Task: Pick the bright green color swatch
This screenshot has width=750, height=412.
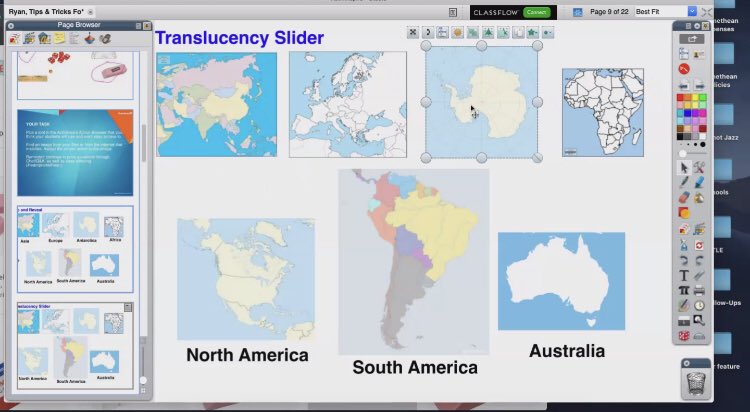Action: (x=703, y=98)
